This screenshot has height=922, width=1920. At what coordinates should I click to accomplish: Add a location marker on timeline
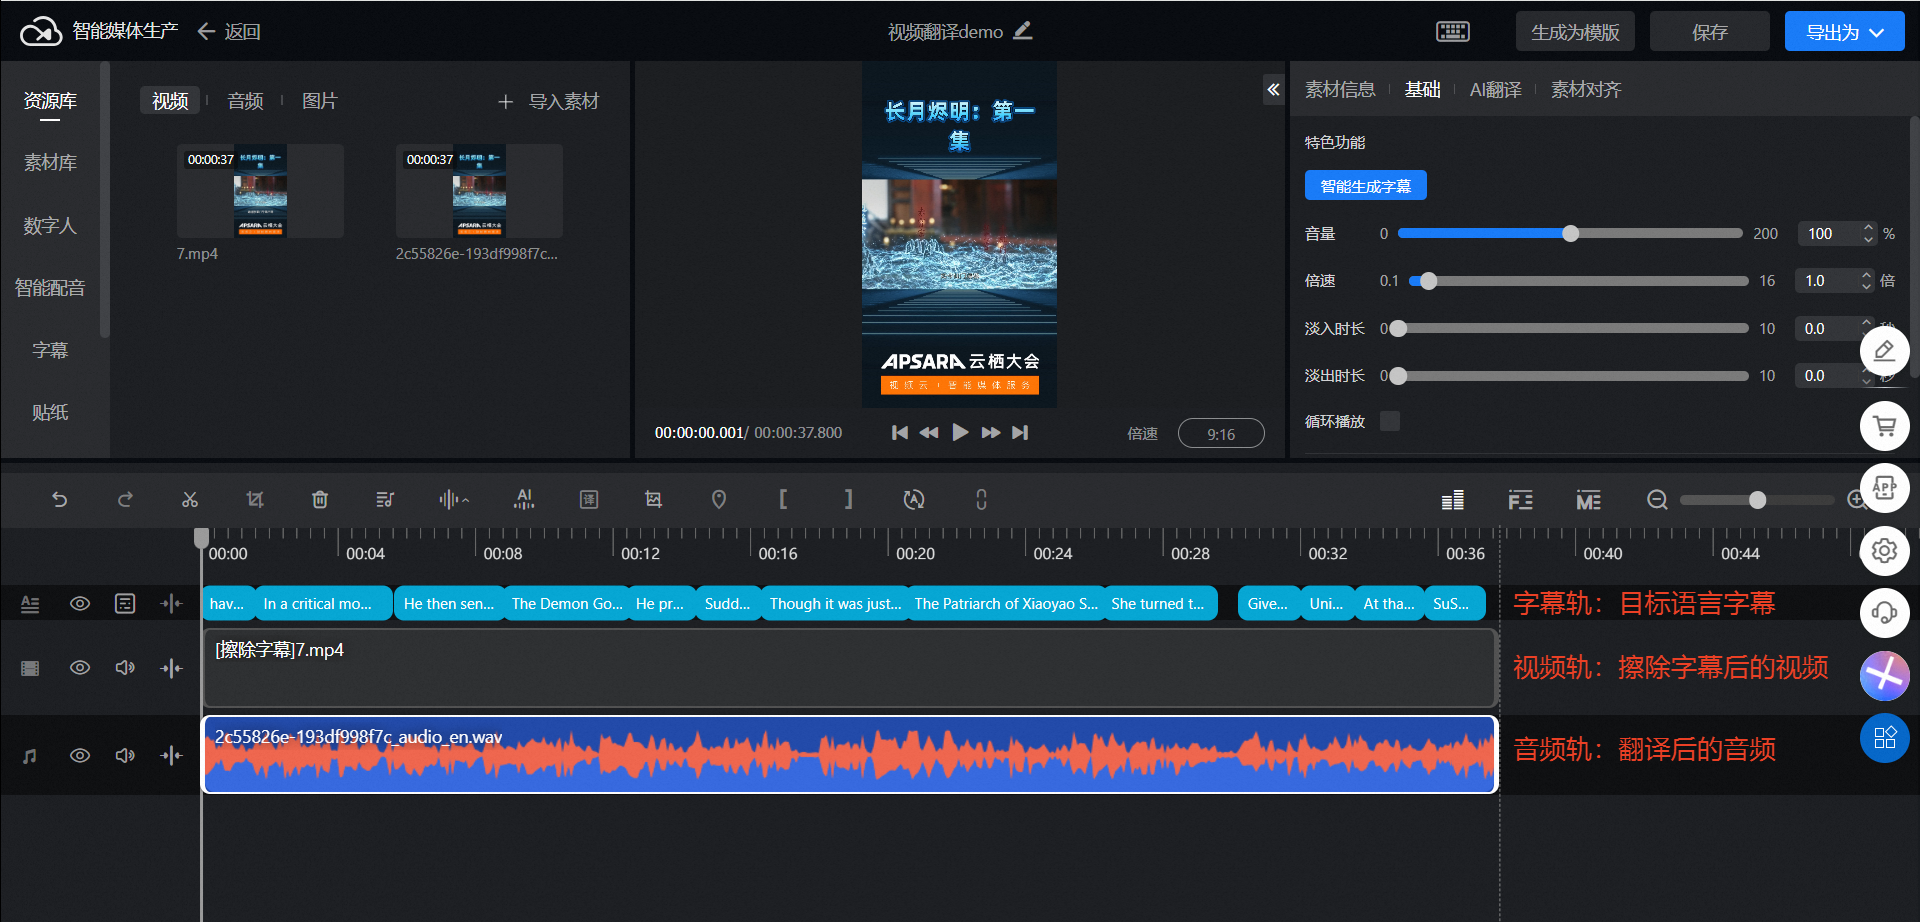pyautogui.click(x=719, y=499)
